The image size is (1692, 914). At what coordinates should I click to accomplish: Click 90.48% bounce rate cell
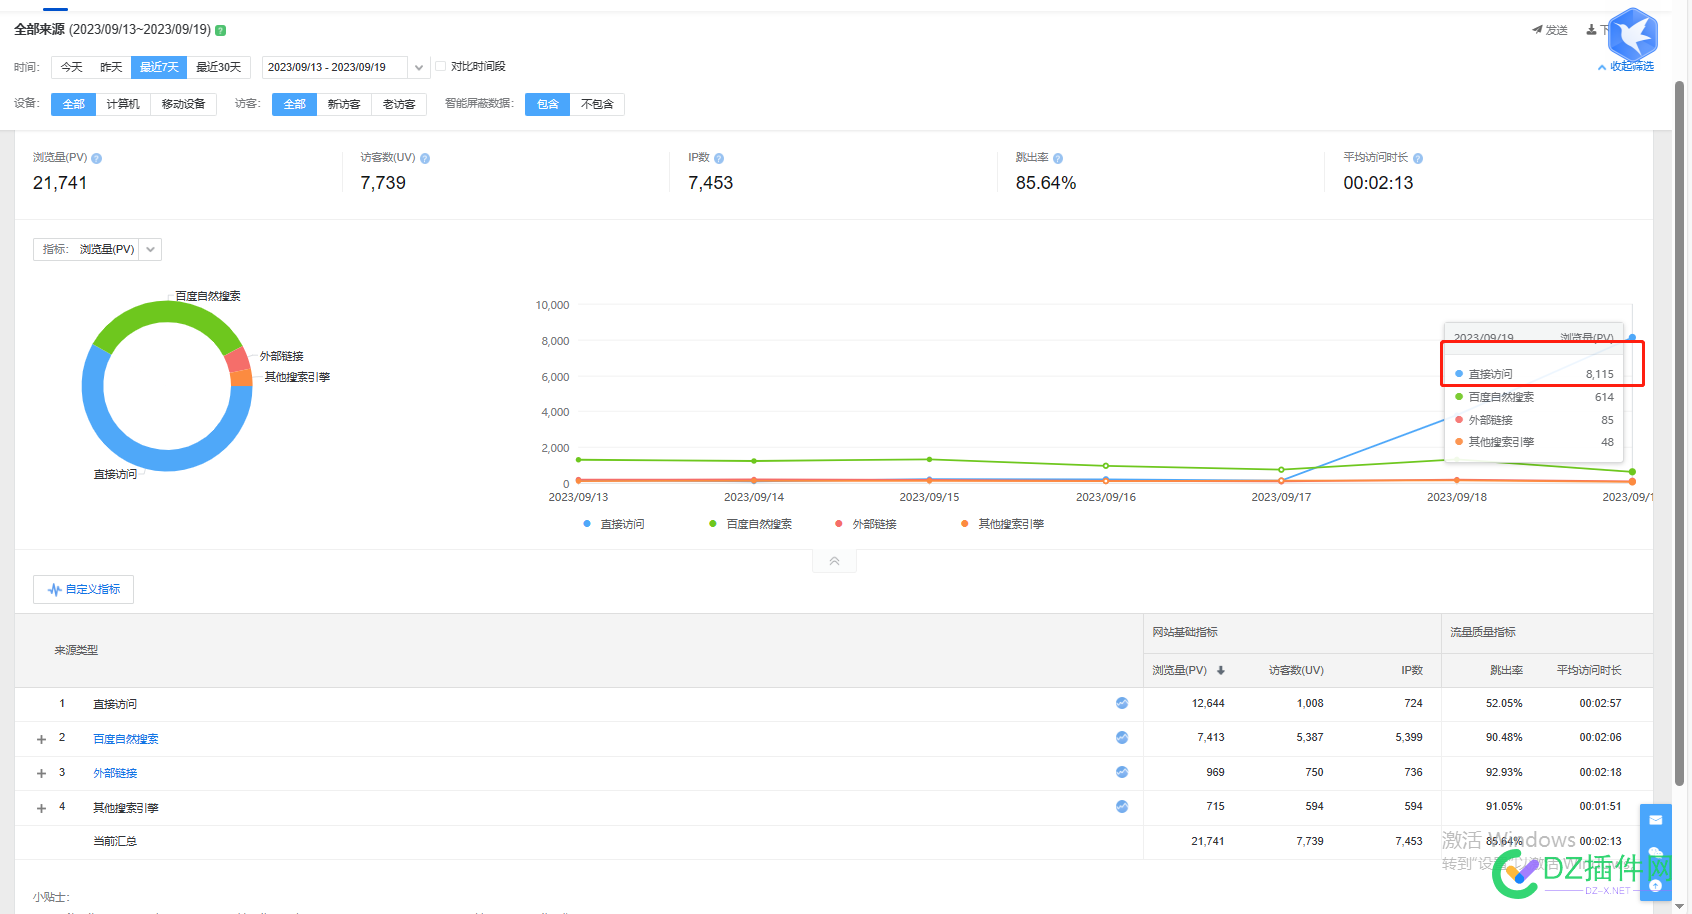pyautogui.click(x=1504, y=737)
